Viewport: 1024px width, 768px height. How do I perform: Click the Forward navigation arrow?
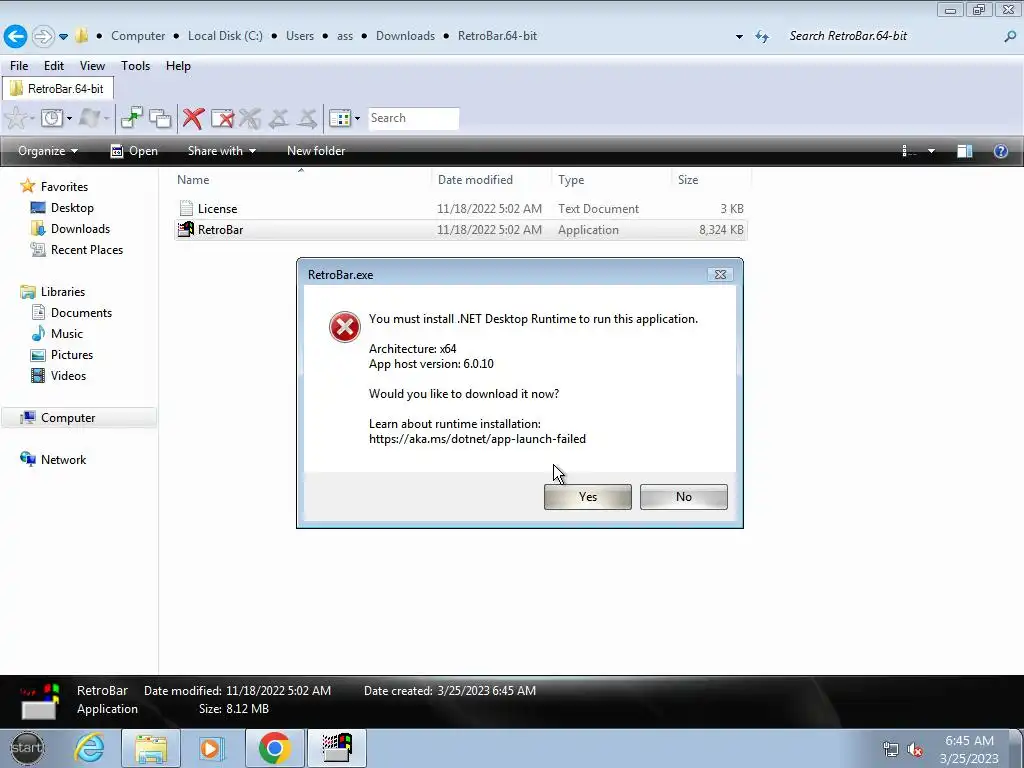point(42,36)
